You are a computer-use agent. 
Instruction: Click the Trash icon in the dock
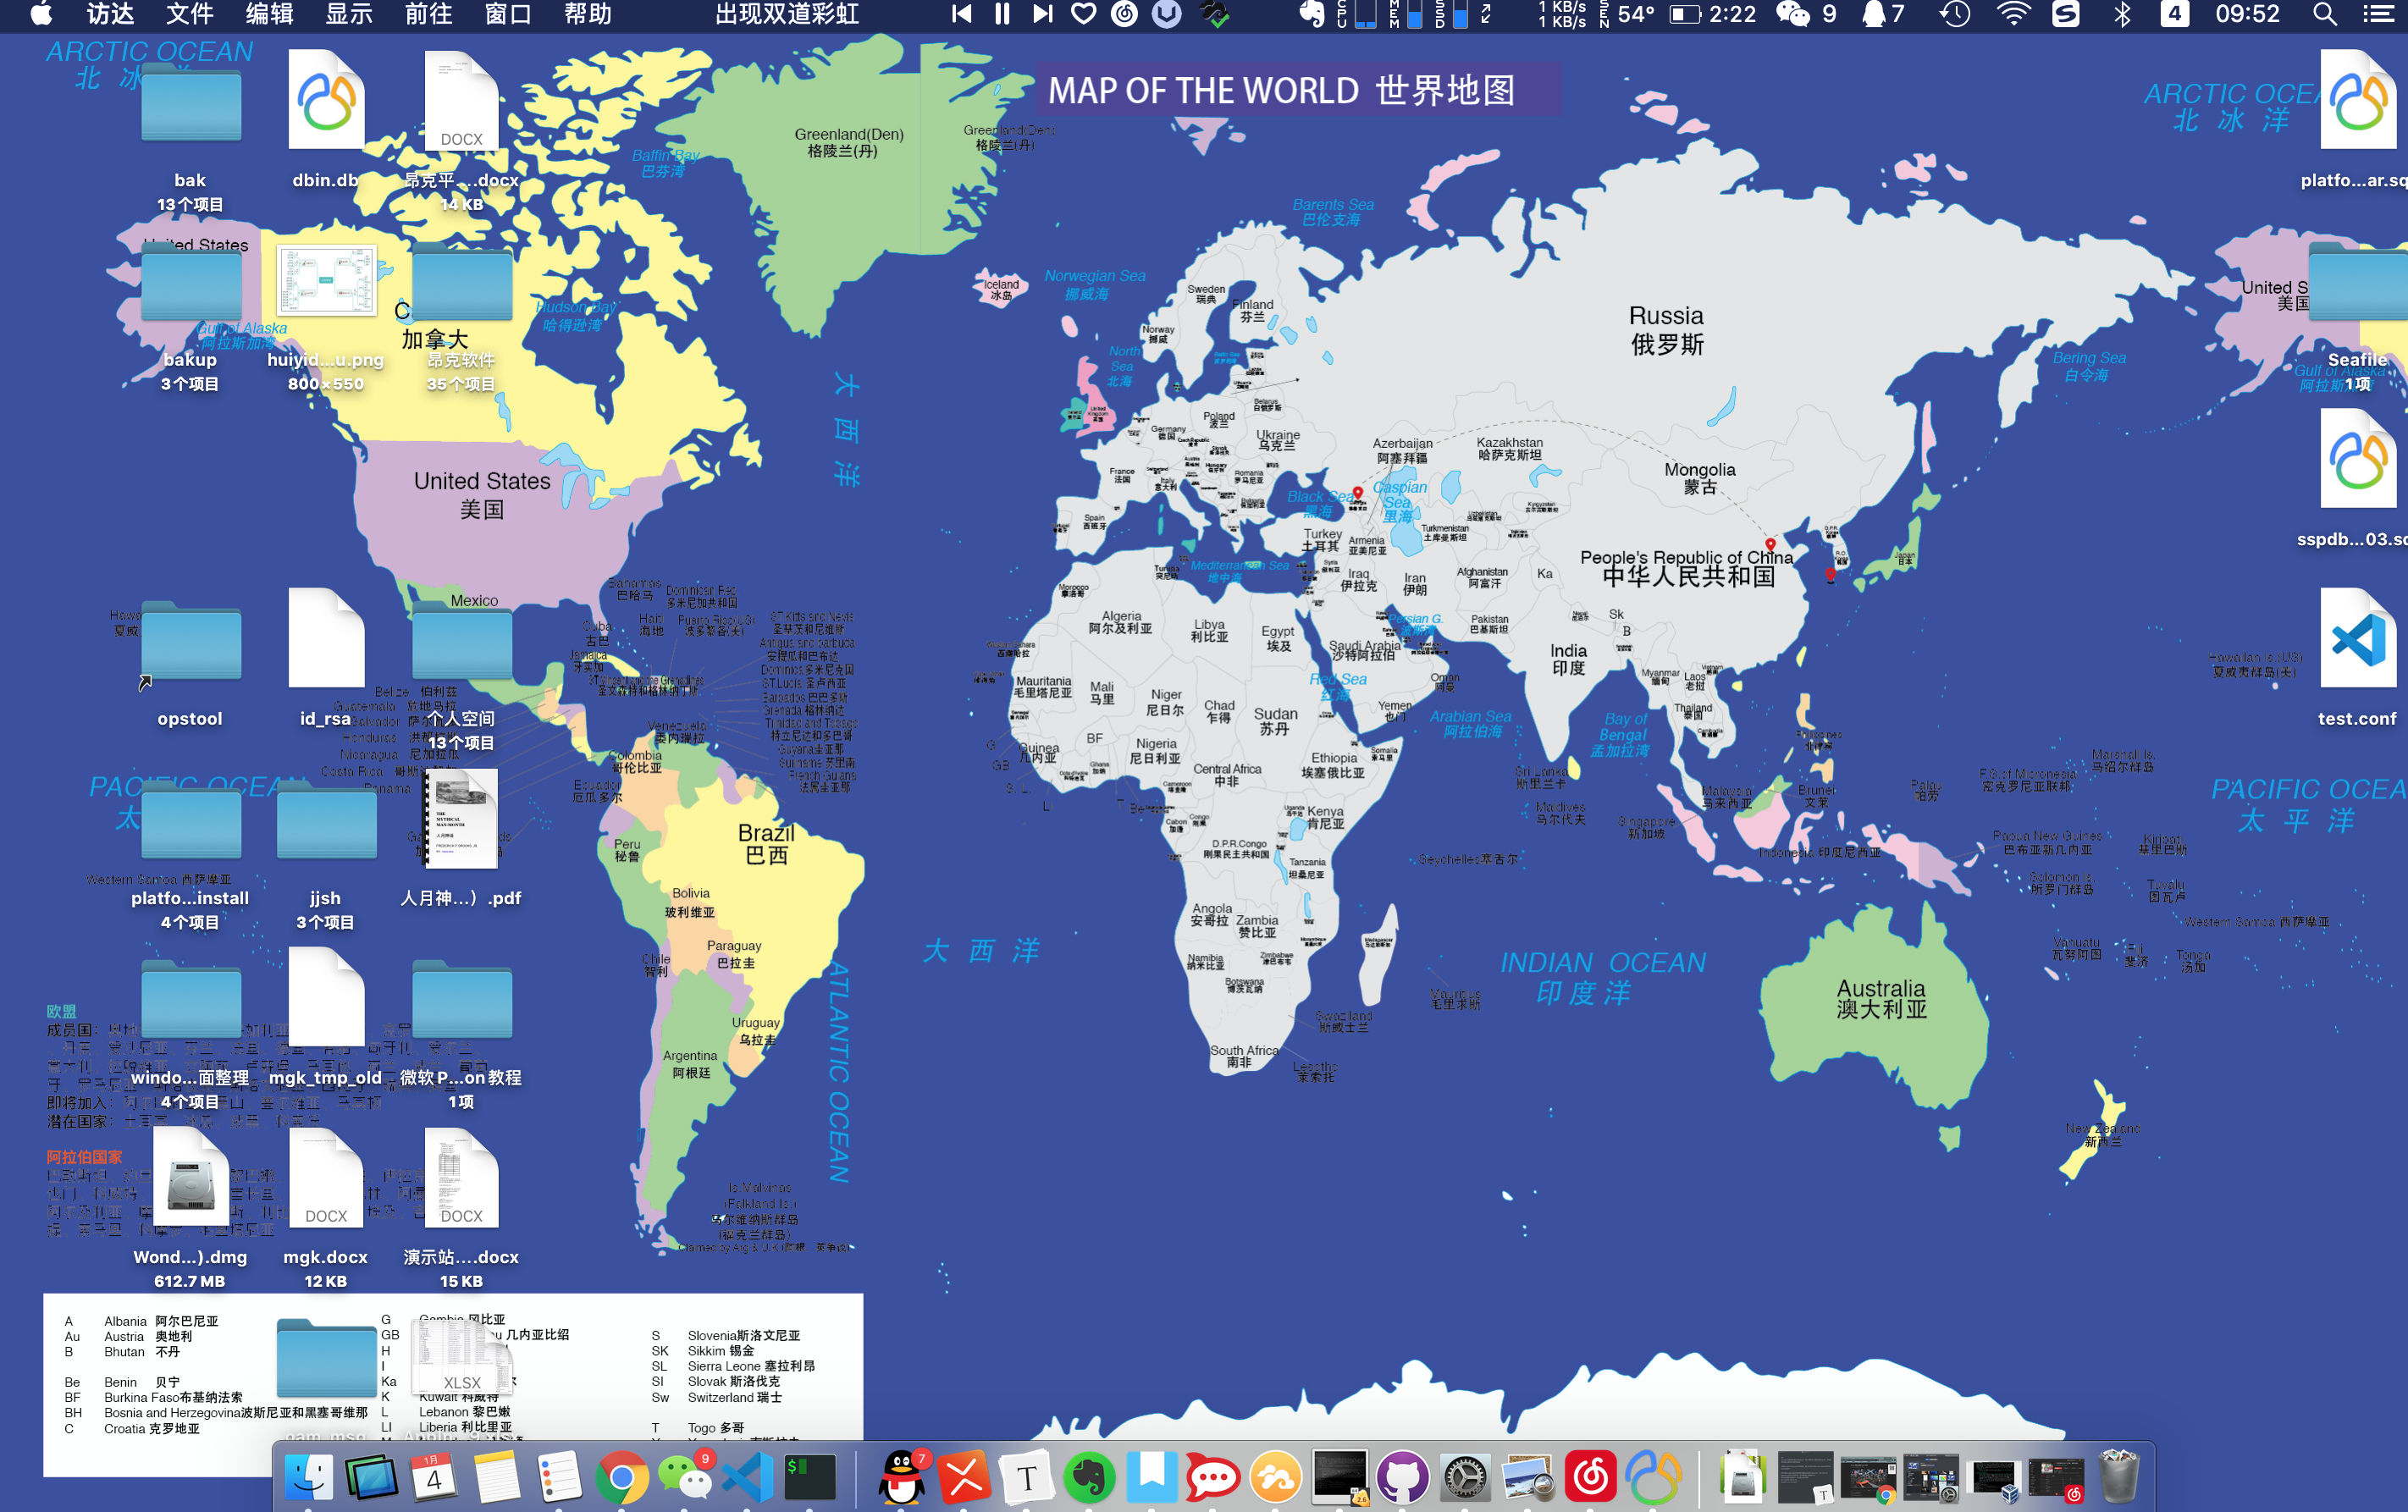click(x=2118, y=1478)
